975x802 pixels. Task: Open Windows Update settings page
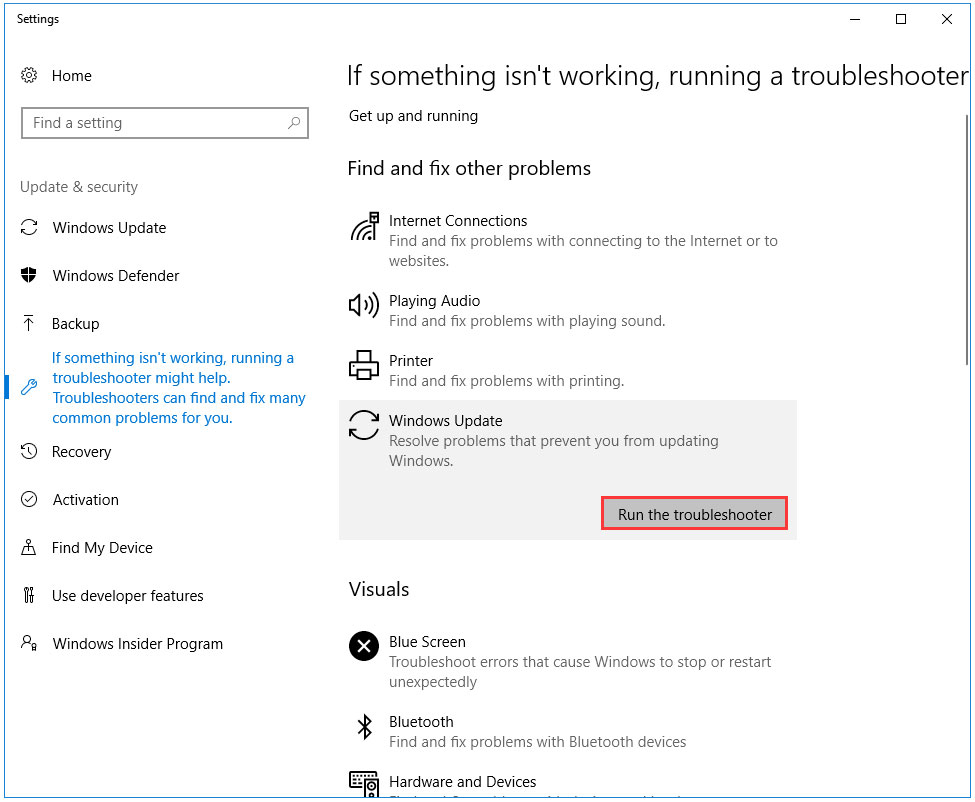pos(109,228)
